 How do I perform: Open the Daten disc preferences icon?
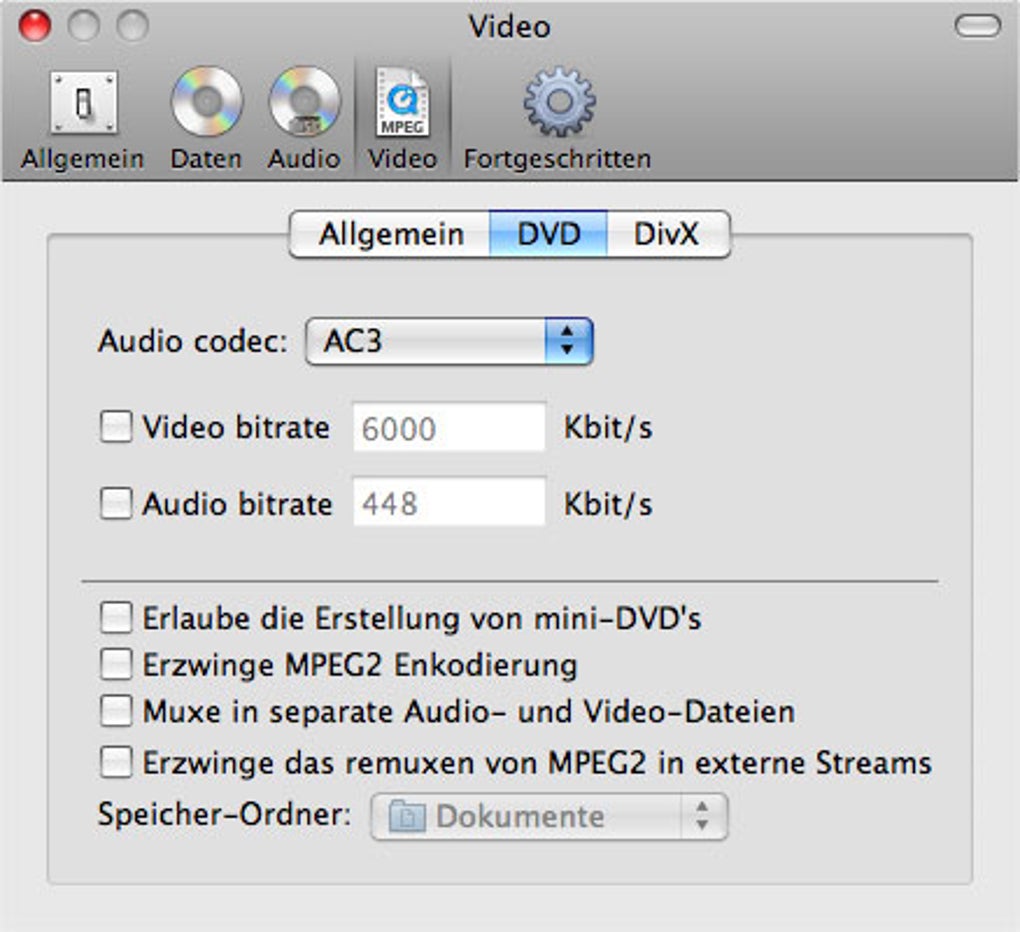pyautogui.click(x=206, y=104)
